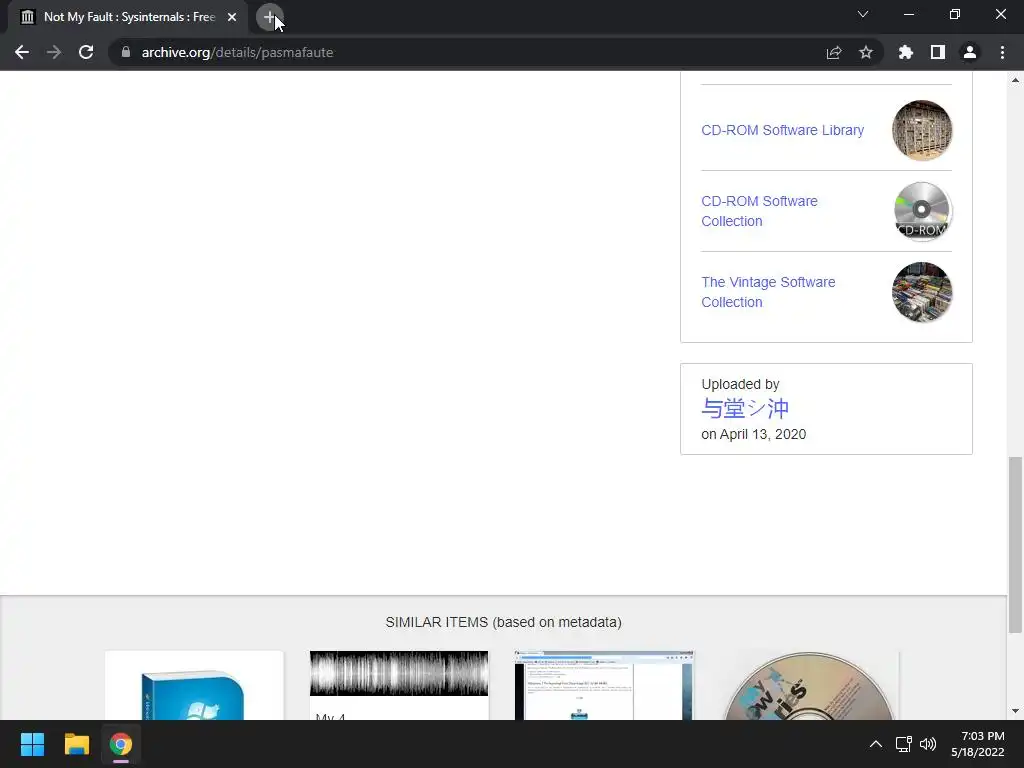Open the clock and date panel
This screenshot has height=768, width=1024.
pyautogui.click(x=978, y=744)
